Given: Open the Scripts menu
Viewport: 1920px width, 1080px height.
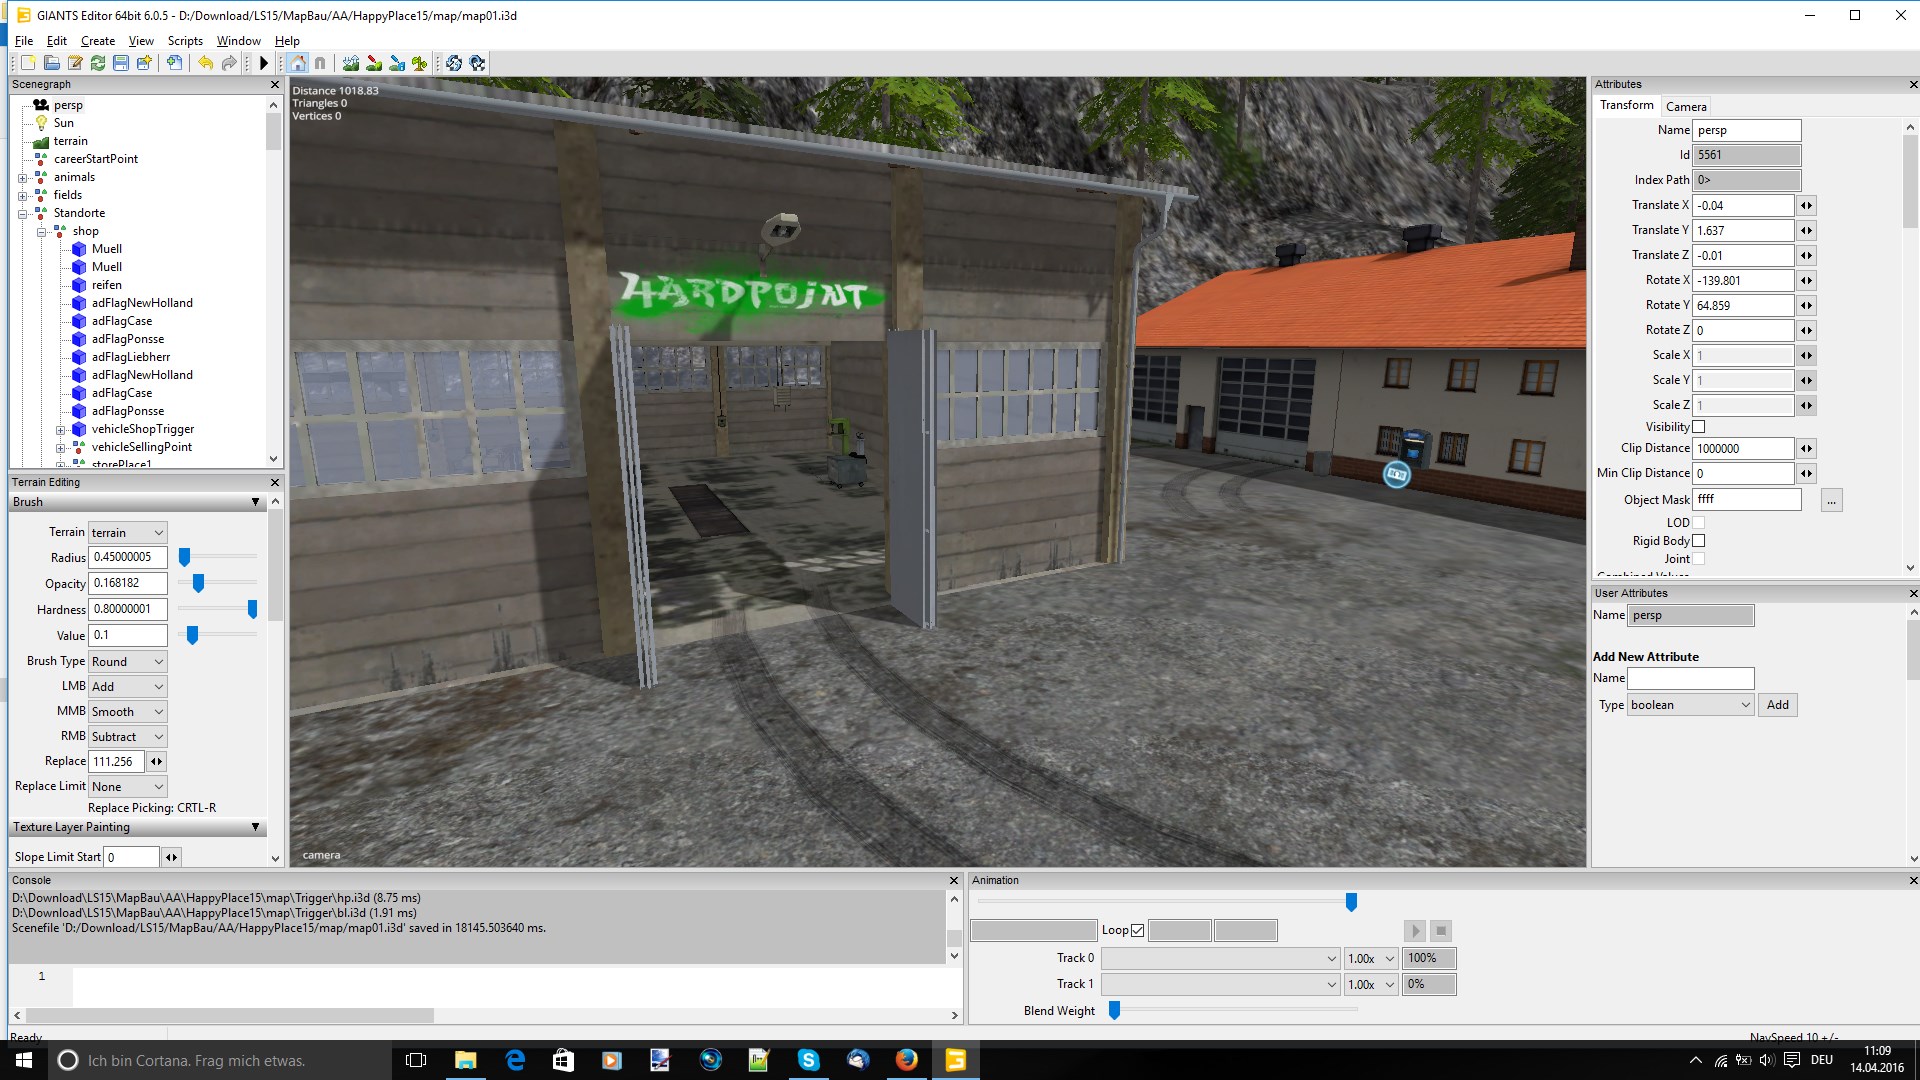Looking at the screenshot, I should (185, 41).
